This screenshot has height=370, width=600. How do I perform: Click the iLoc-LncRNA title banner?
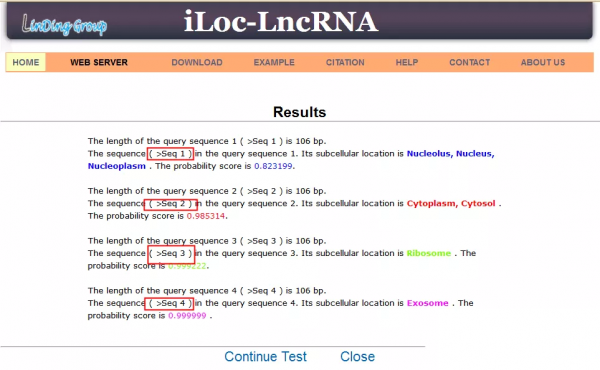pos(281,21)
